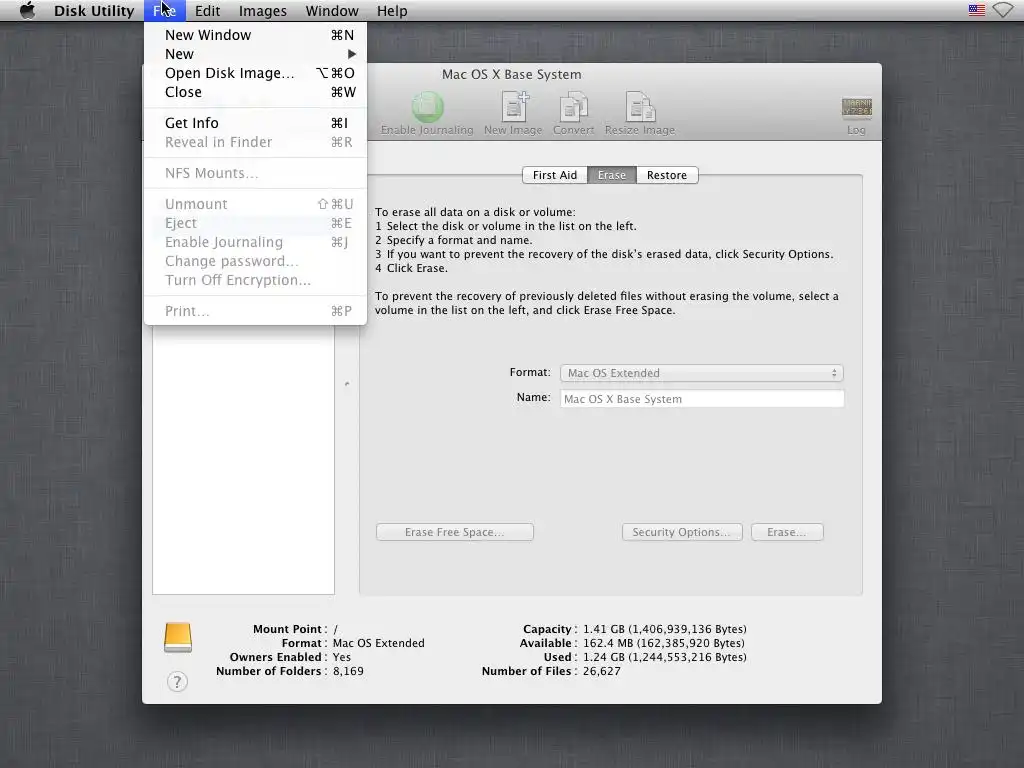Select Get Info menu item
The height and width of the screenshot is (768, 1024).
tap(255, 123)
